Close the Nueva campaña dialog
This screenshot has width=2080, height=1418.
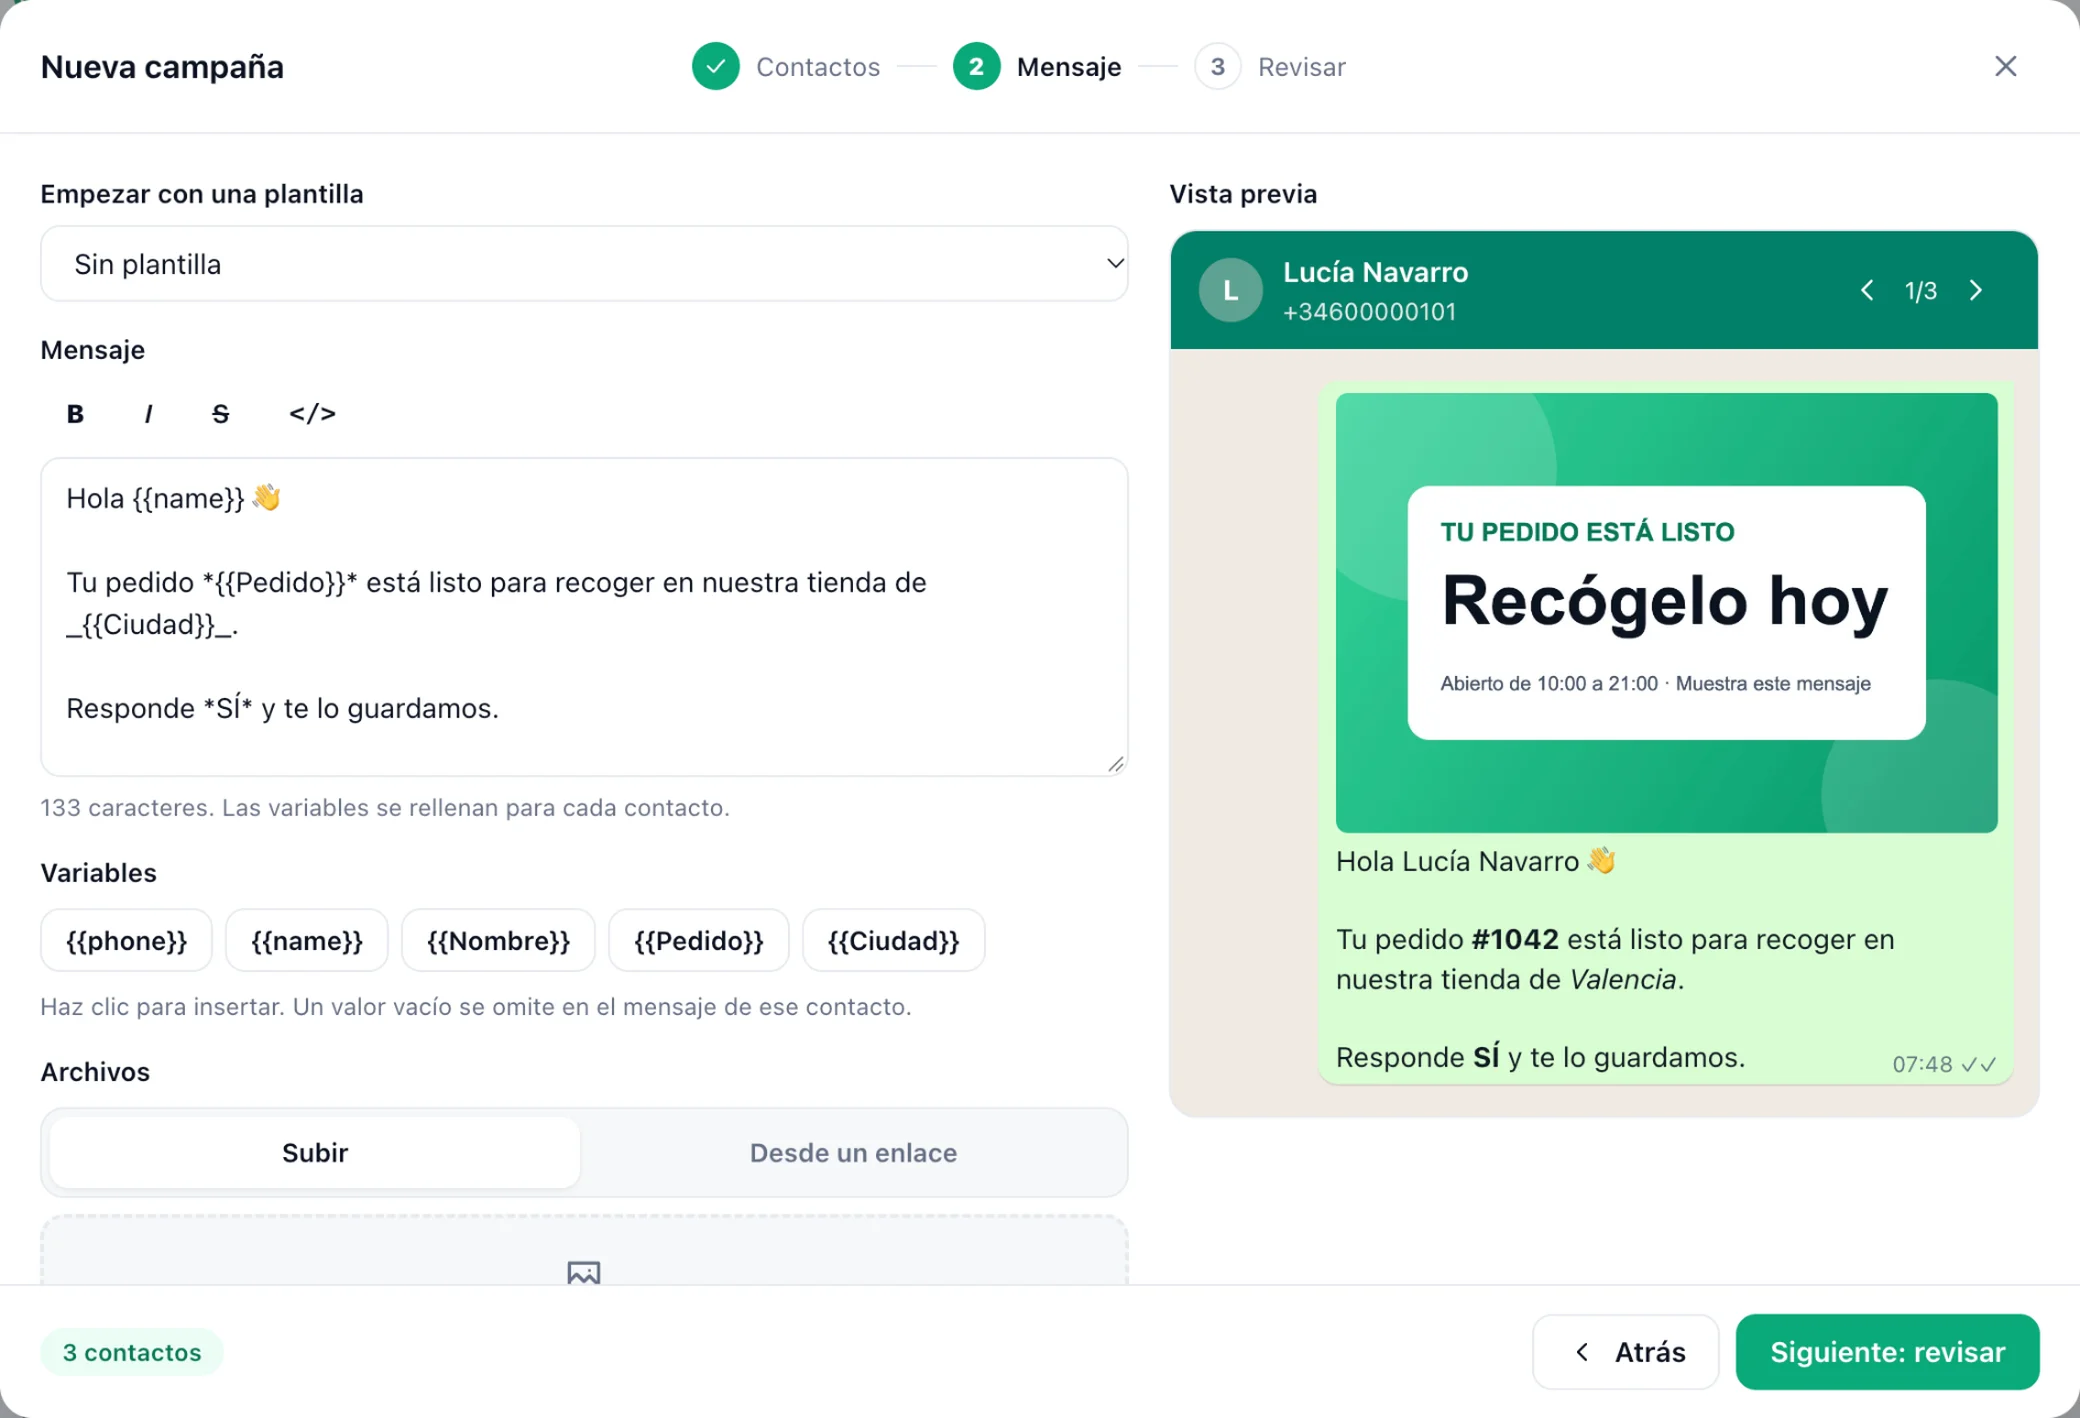(2005, 66)
